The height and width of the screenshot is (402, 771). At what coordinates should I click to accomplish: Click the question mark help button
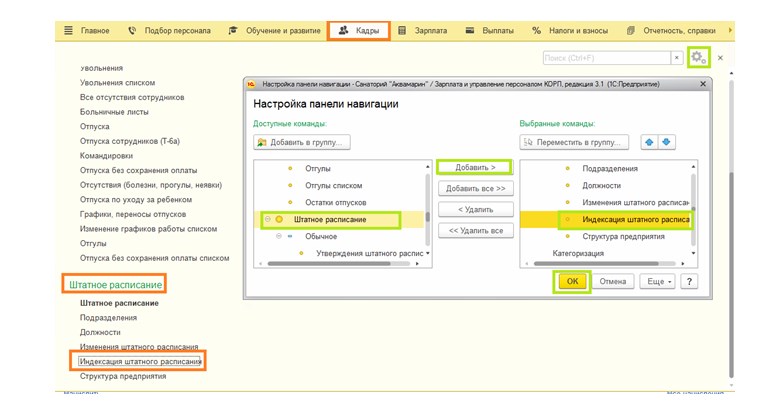point(689,282)
